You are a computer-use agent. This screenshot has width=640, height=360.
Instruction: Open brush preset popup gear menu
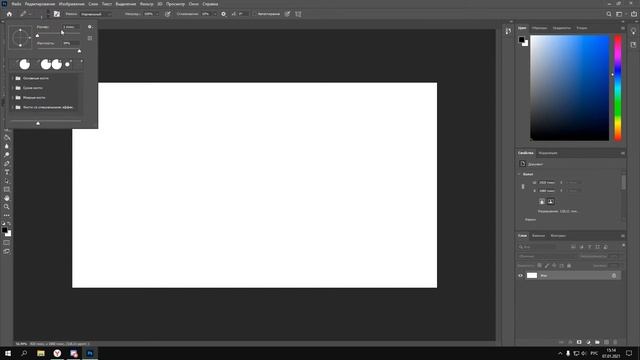pyautogui.click(x=90, y=27)
